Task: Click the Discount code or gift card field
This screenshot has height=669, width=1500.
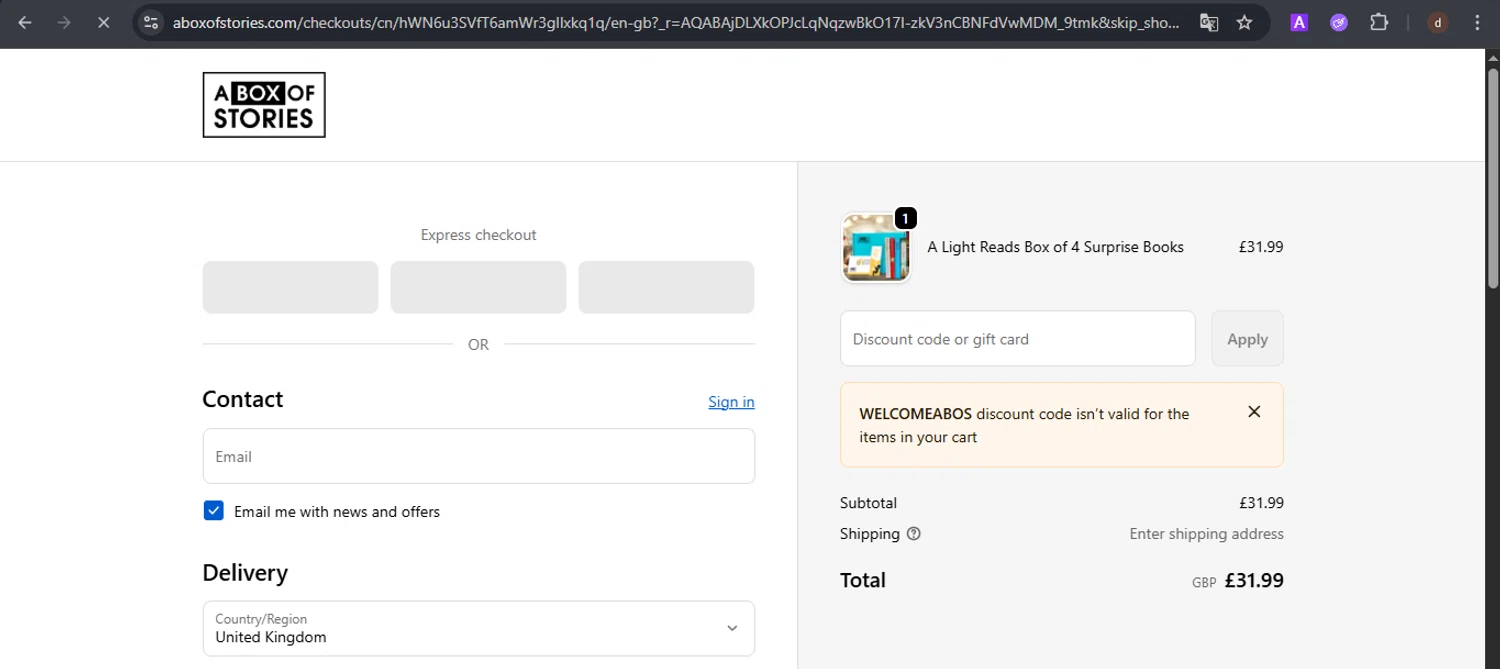Action: coord(1018,339)
